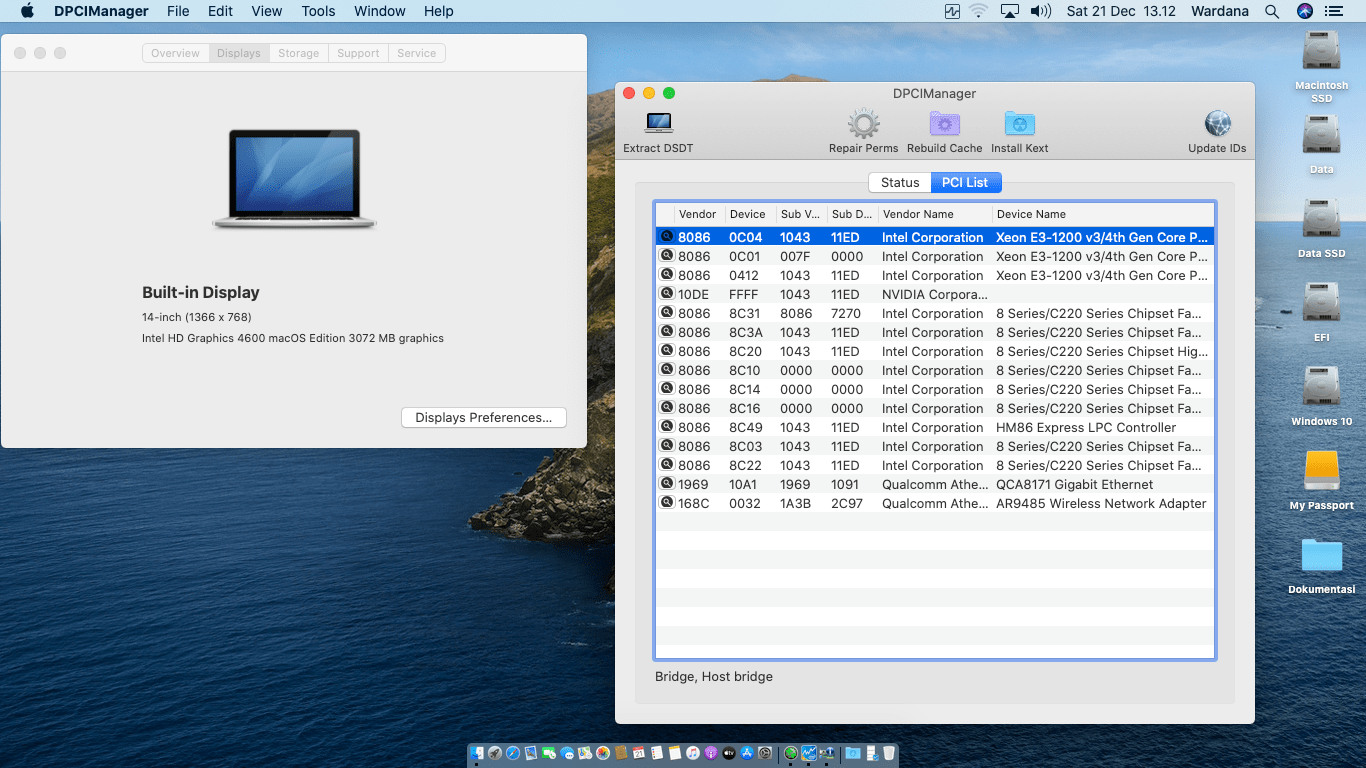Open the Tools menu

click(318, 11)
